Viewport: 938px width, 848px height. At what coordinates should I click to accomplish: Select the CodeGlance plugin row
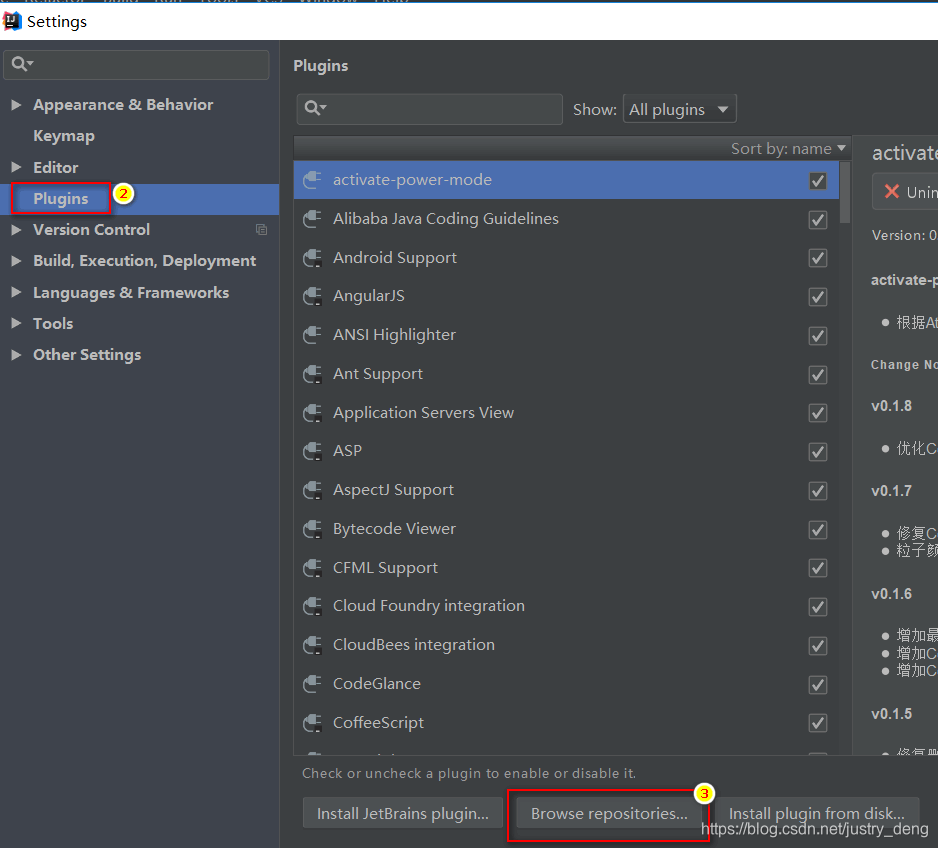point(566,684)
